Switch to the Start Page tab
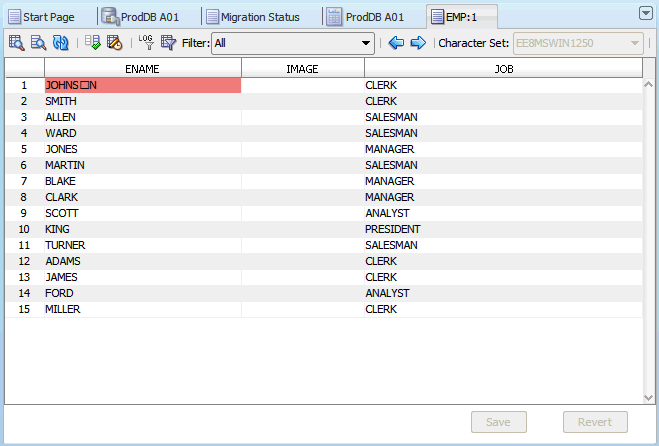 [x=48, y=17]
